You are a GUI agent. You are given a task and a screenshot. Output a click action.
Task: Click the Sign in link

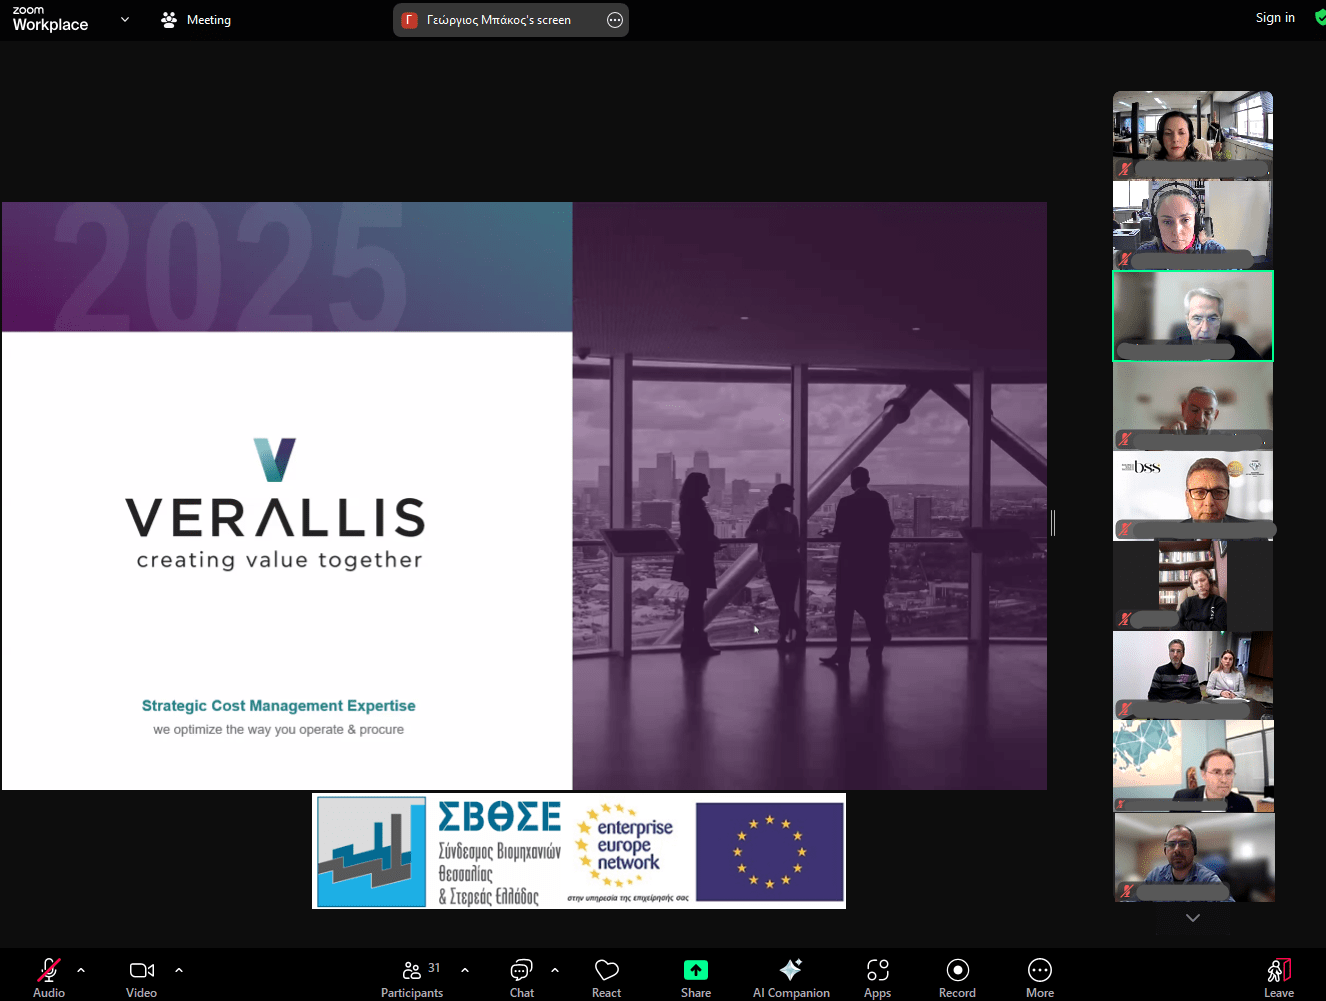pos(1274,18)
